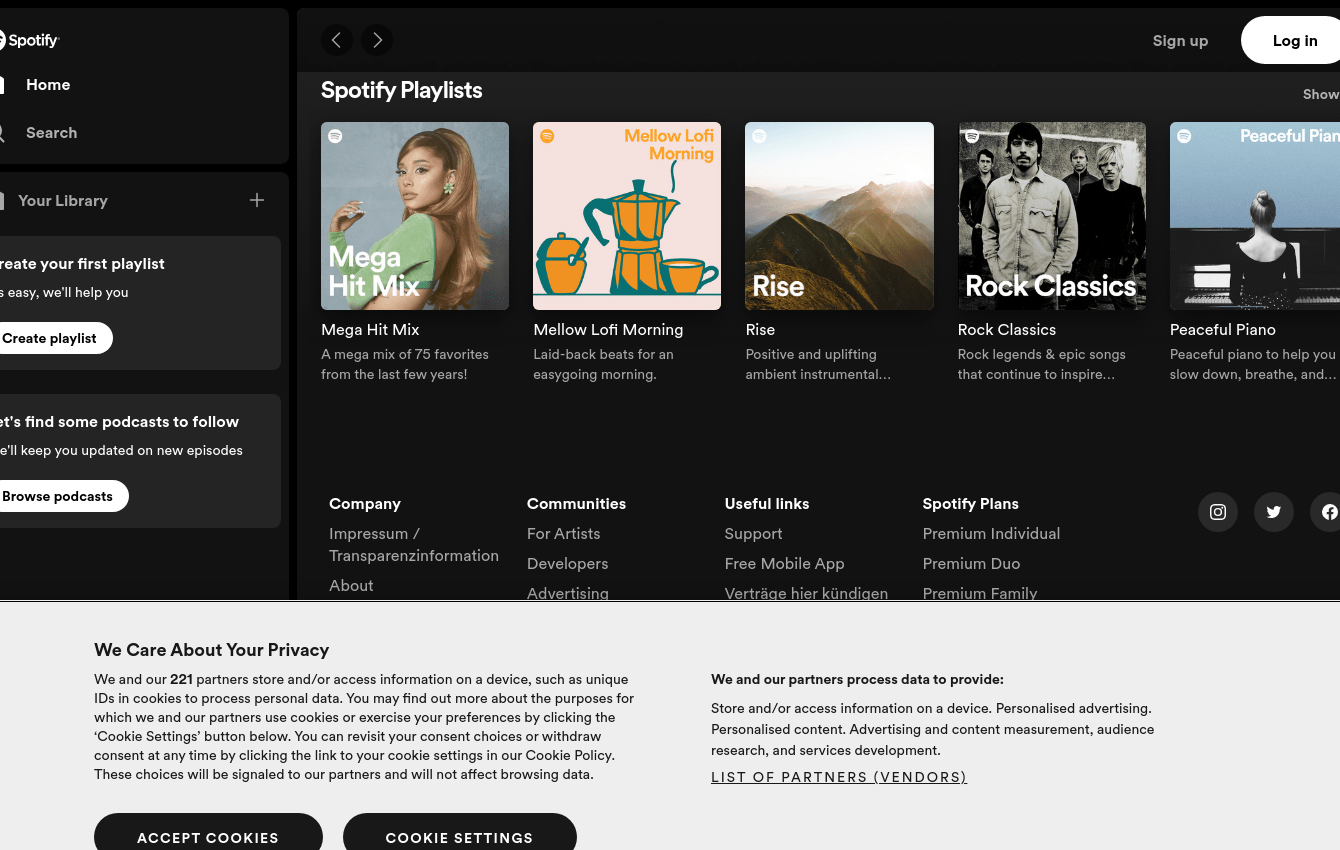Click the Rock Classics title text
Viewport: 1340px width, 850px height.
pyautogui.click(x=1007, y=329)
